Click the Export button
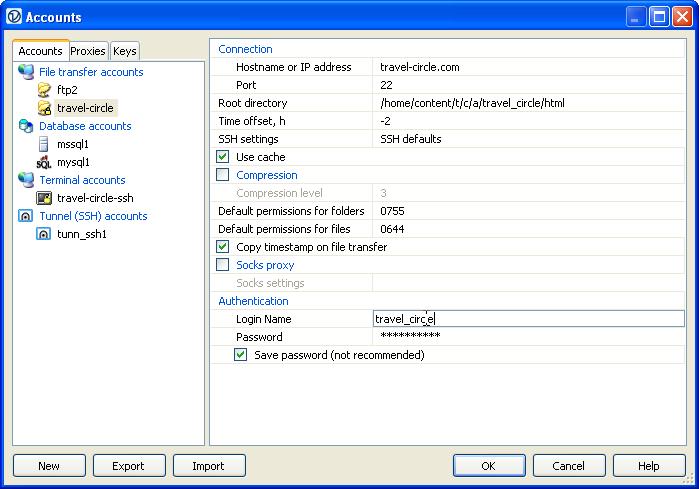The width and height of the screenshot is (699, 489). click(129, 466)
